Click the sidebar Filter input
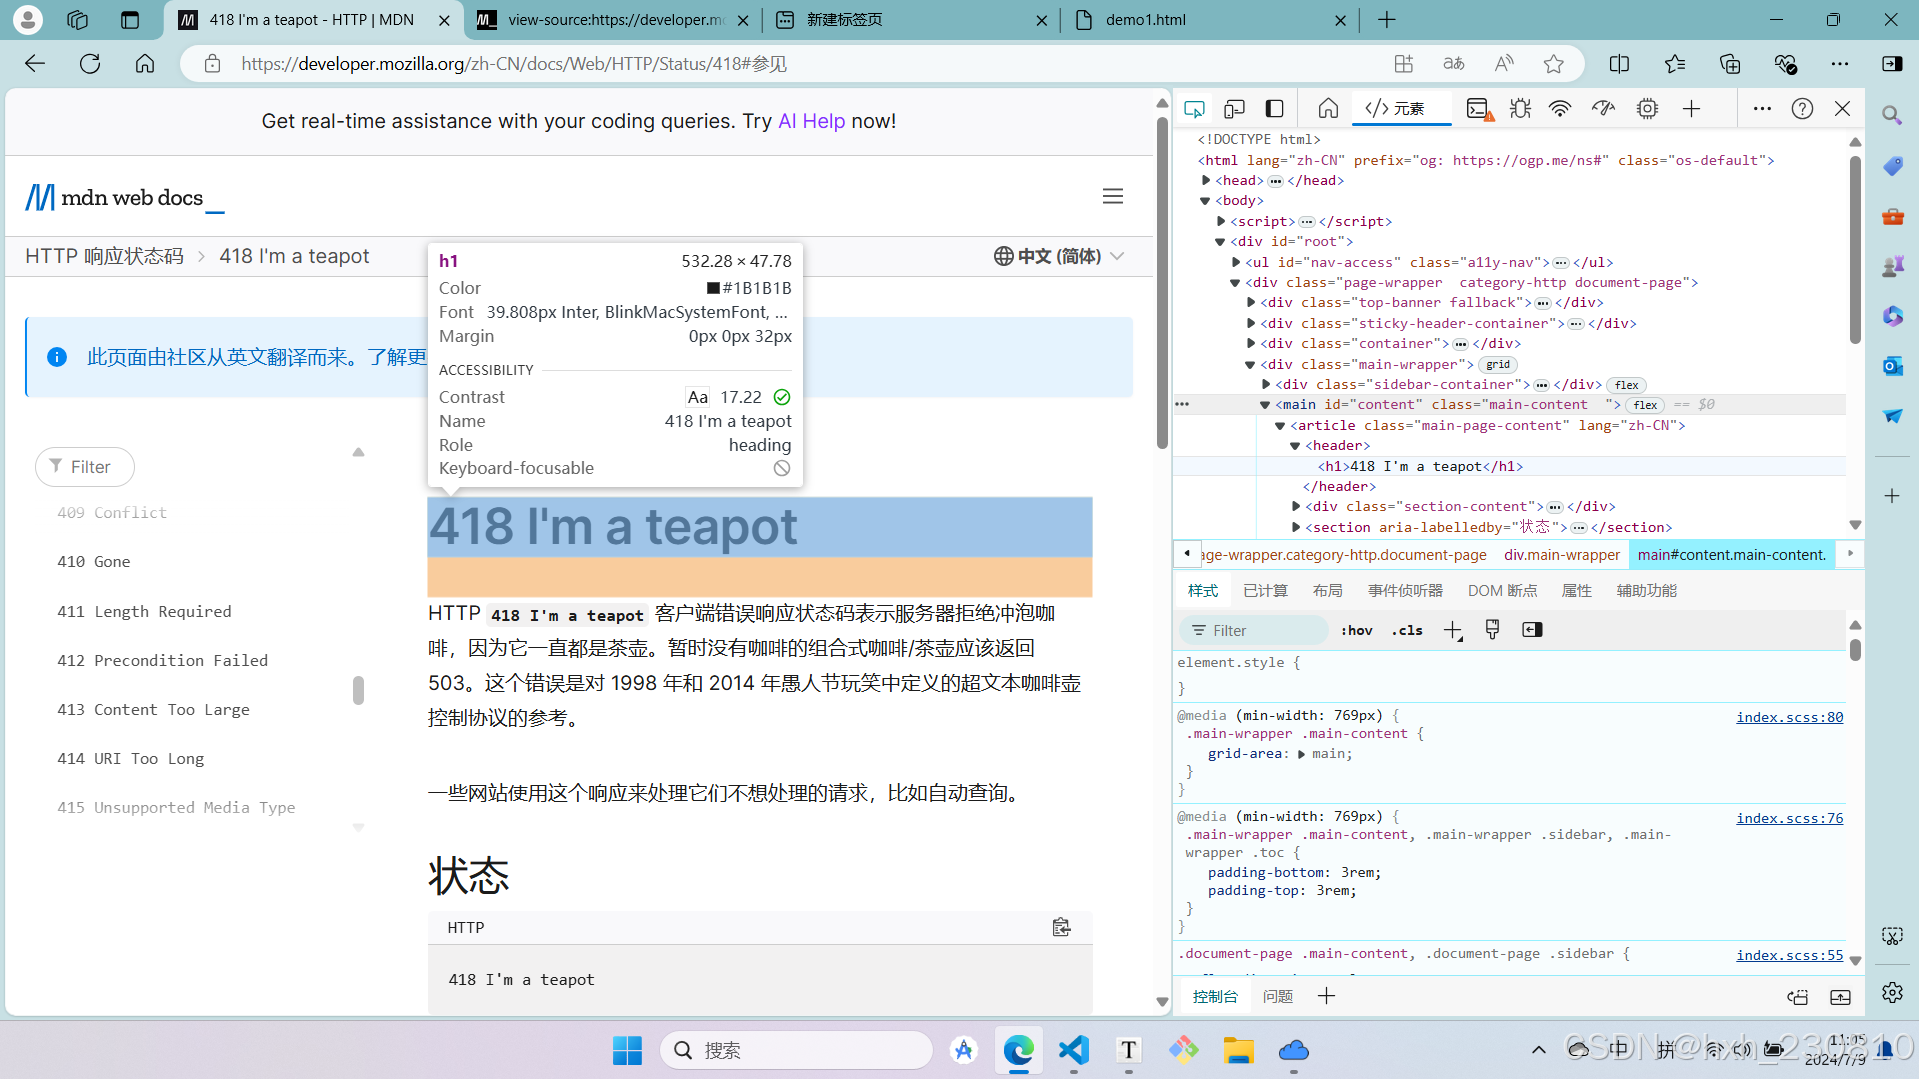 (x=85, y=467)
